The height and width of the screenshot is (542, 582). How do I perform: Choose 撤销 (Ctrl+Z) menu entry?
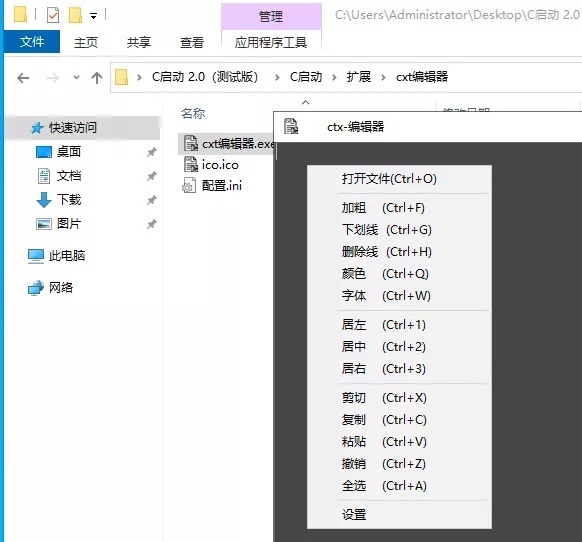click(399, 464)
